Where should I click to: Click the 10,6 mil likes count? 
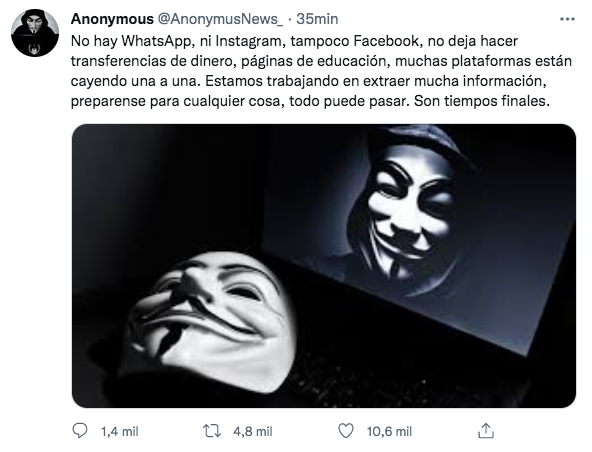coord(389,431)
